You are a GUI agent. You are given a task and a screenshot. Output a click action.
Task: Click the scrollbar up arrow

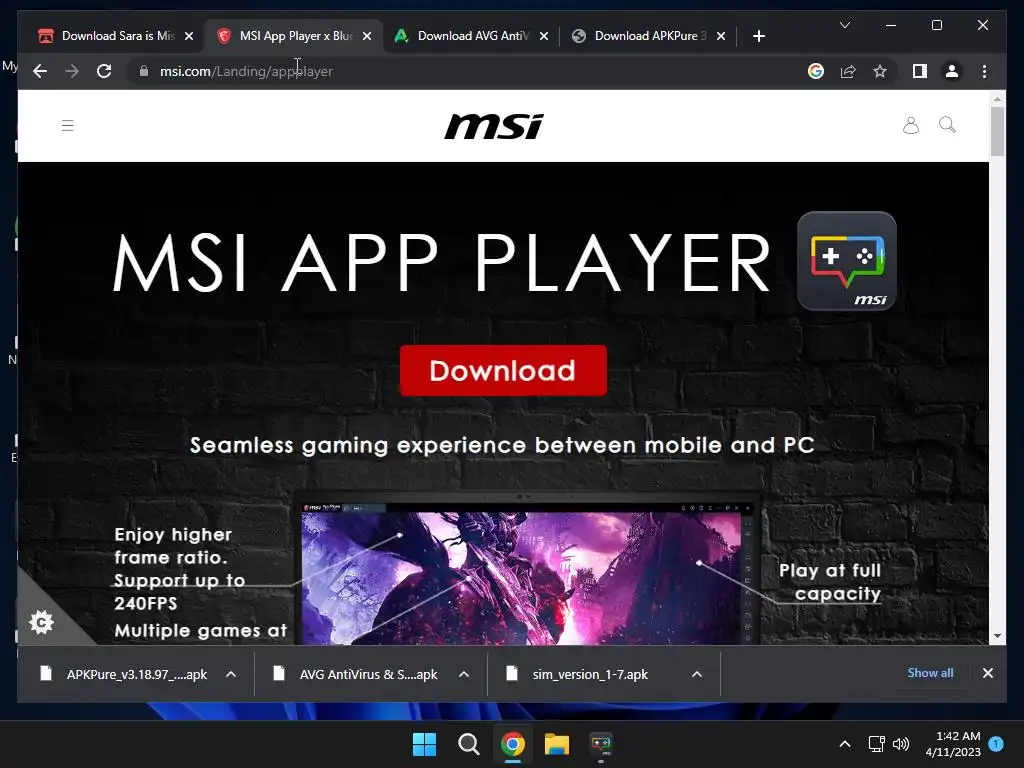click(x=997, y=99)
